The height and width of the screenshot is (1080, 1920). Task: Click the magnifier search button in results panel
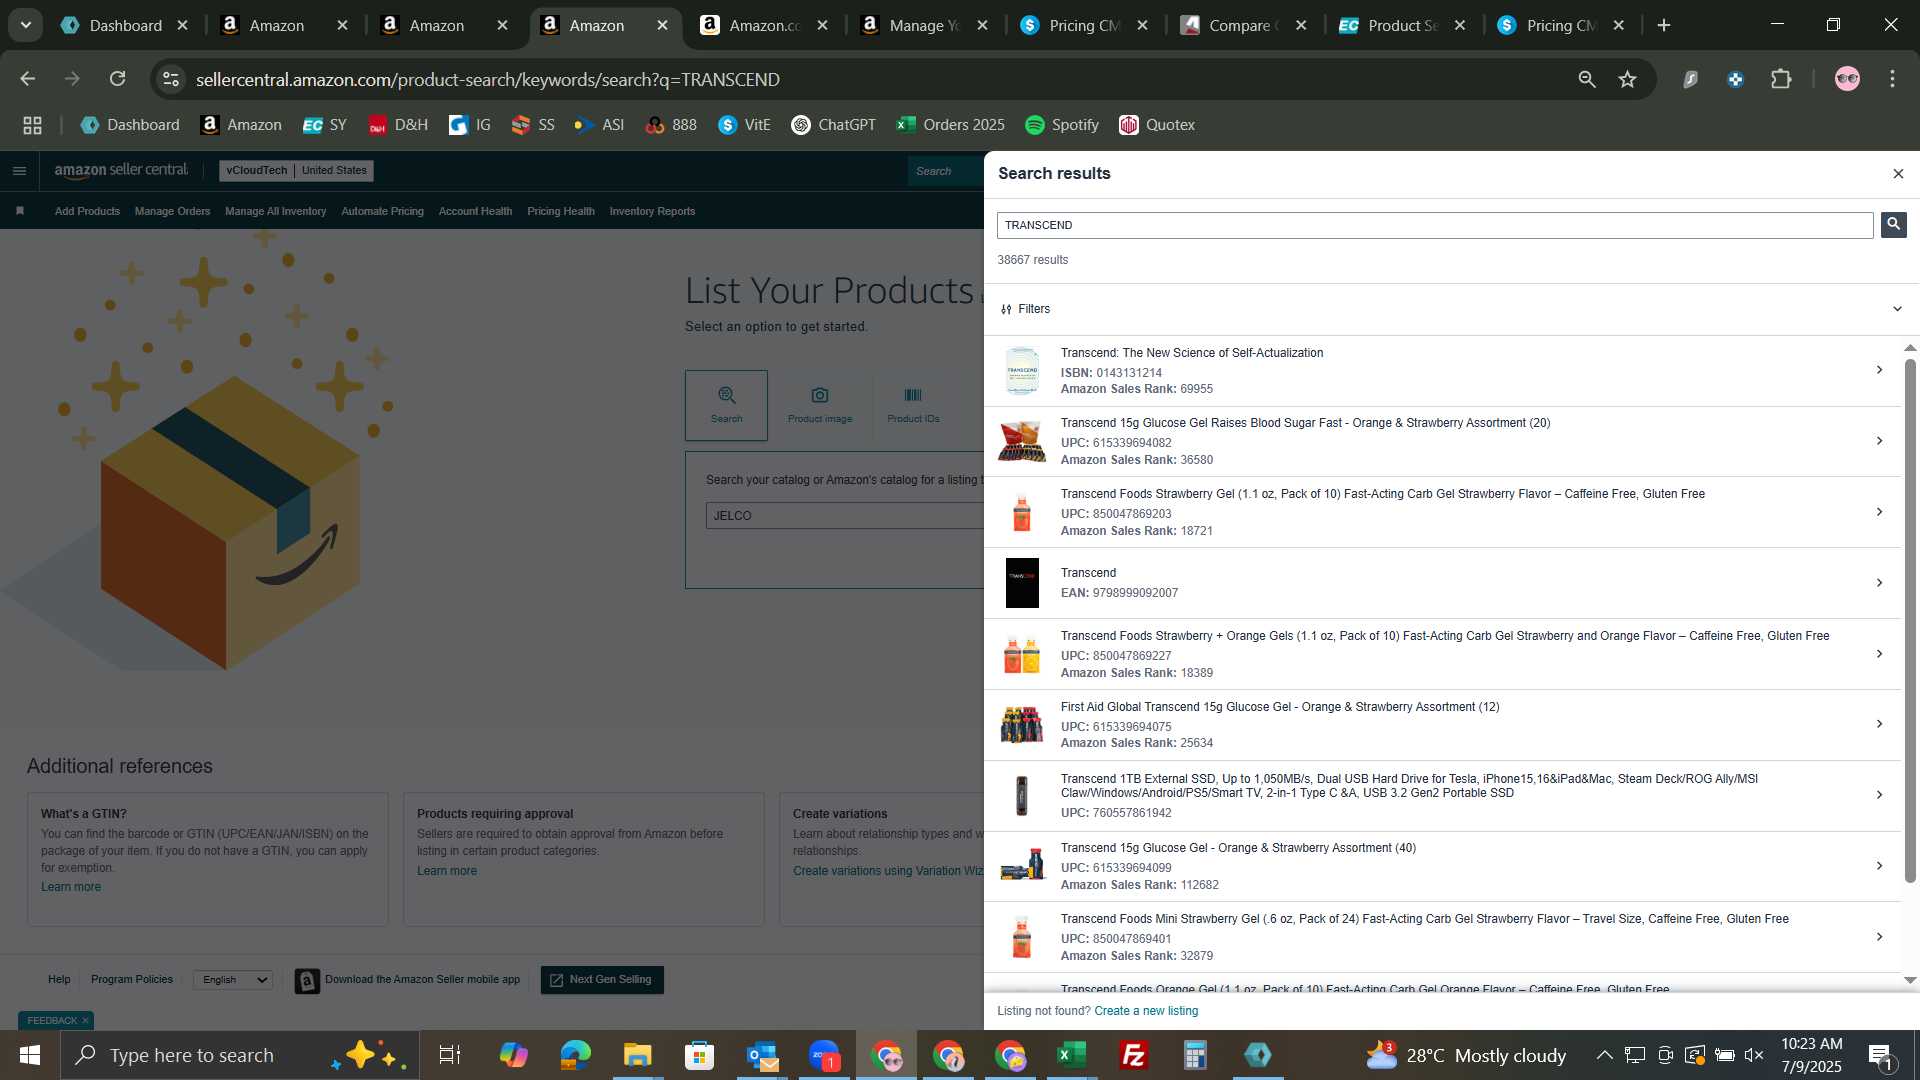click(x=1893, y=225)
